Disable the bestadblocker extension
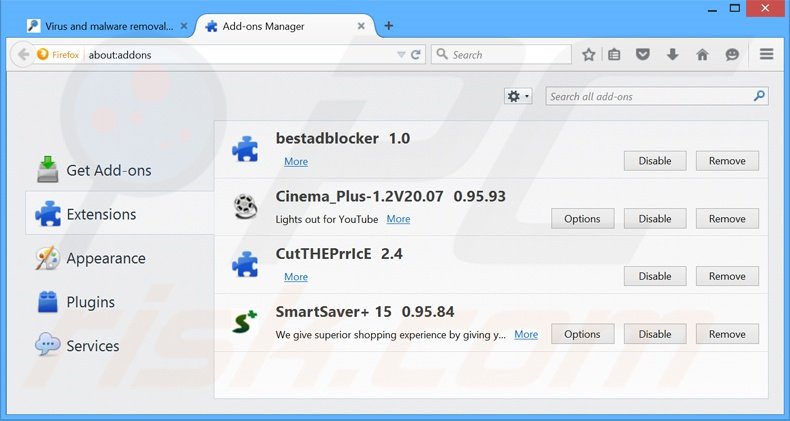 pos(655,161)
